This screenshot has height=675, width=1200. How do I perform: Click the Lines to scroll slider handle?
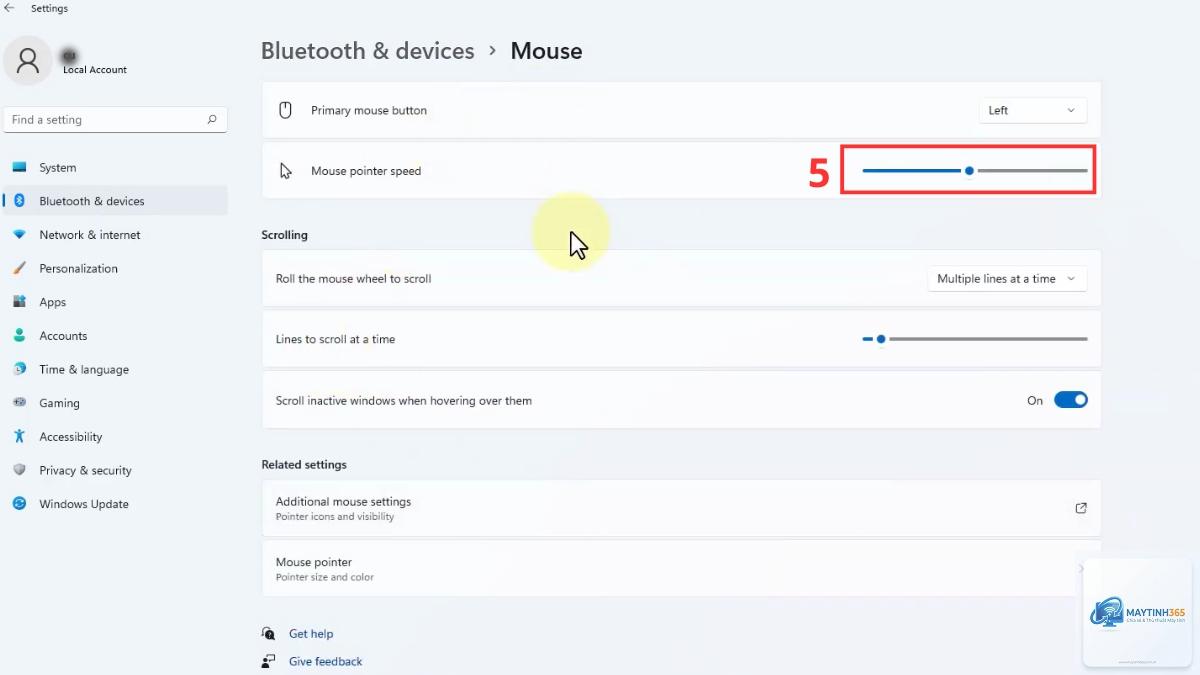click(x=881, y=339)
